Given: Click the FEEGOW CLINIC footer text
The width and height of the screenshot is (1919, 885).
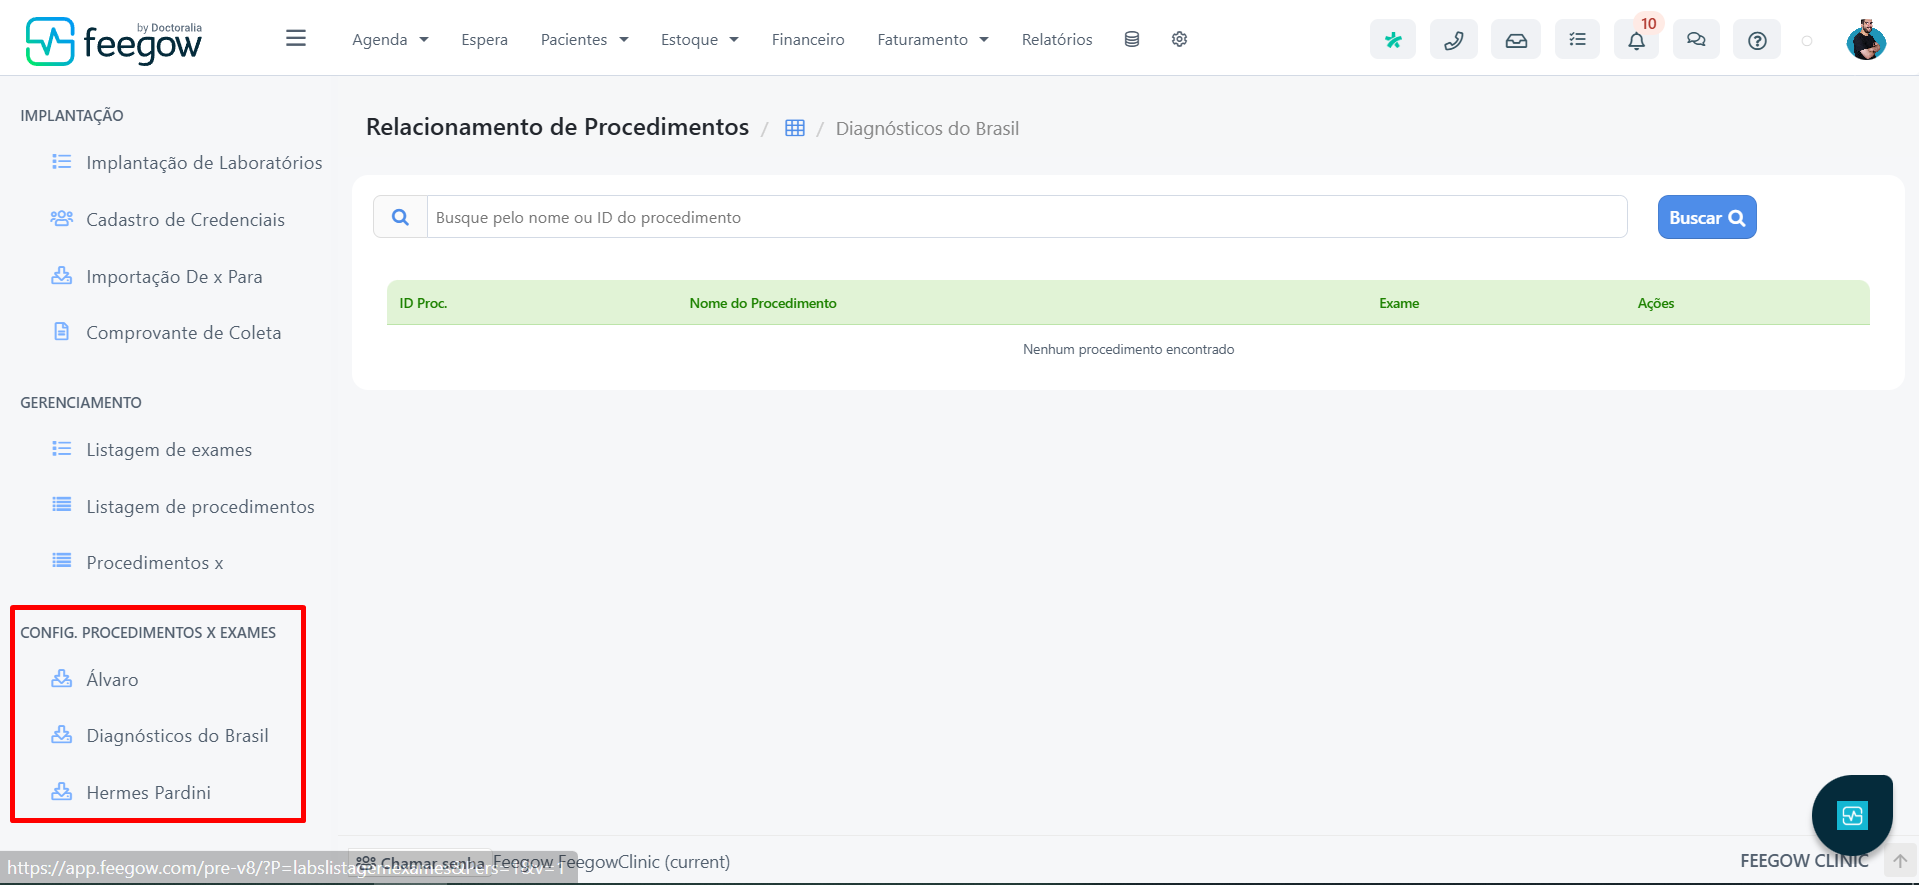Looking at the screenshot, I should coord(1804,861).
